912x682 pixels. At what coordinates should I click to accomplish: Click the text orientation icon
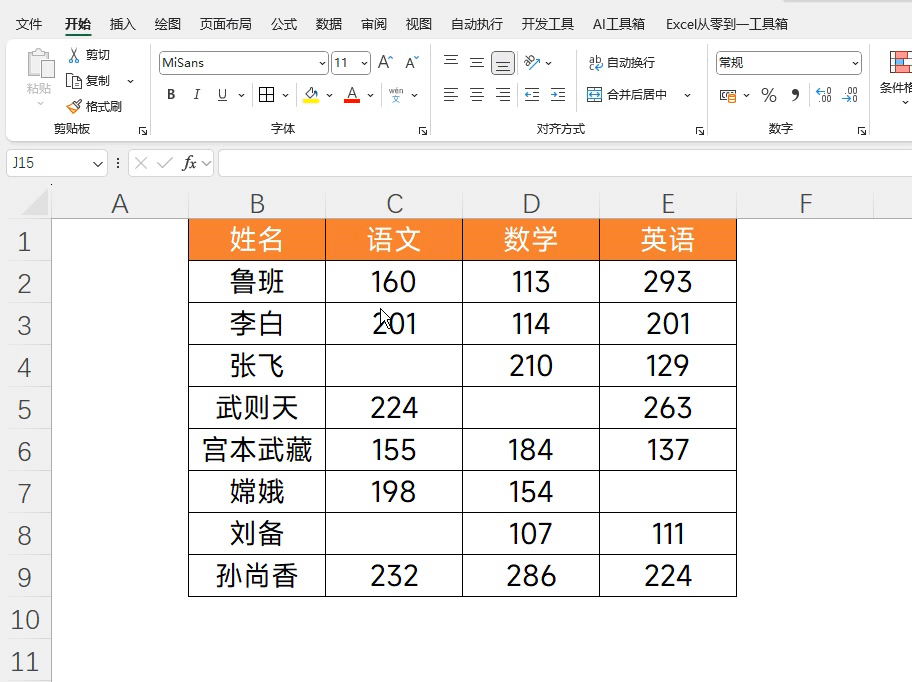tap(532, 63)
